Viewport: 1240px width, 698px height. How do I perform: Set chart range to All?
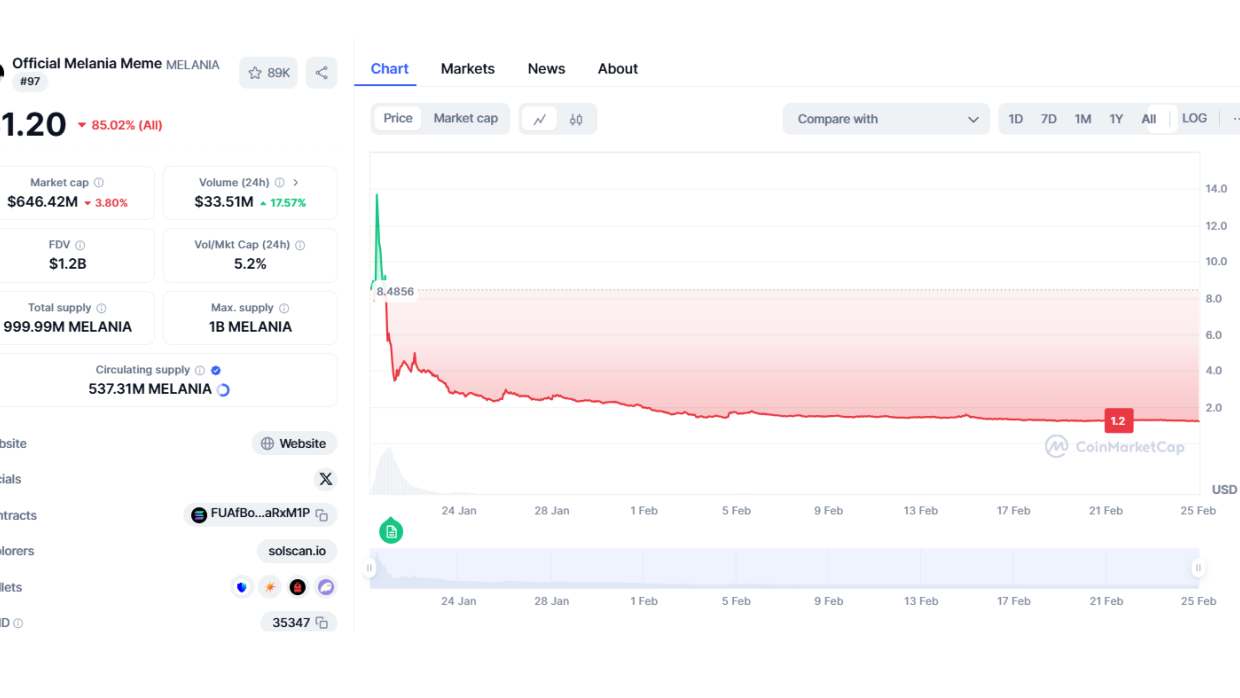click(x=1149, y=119)
